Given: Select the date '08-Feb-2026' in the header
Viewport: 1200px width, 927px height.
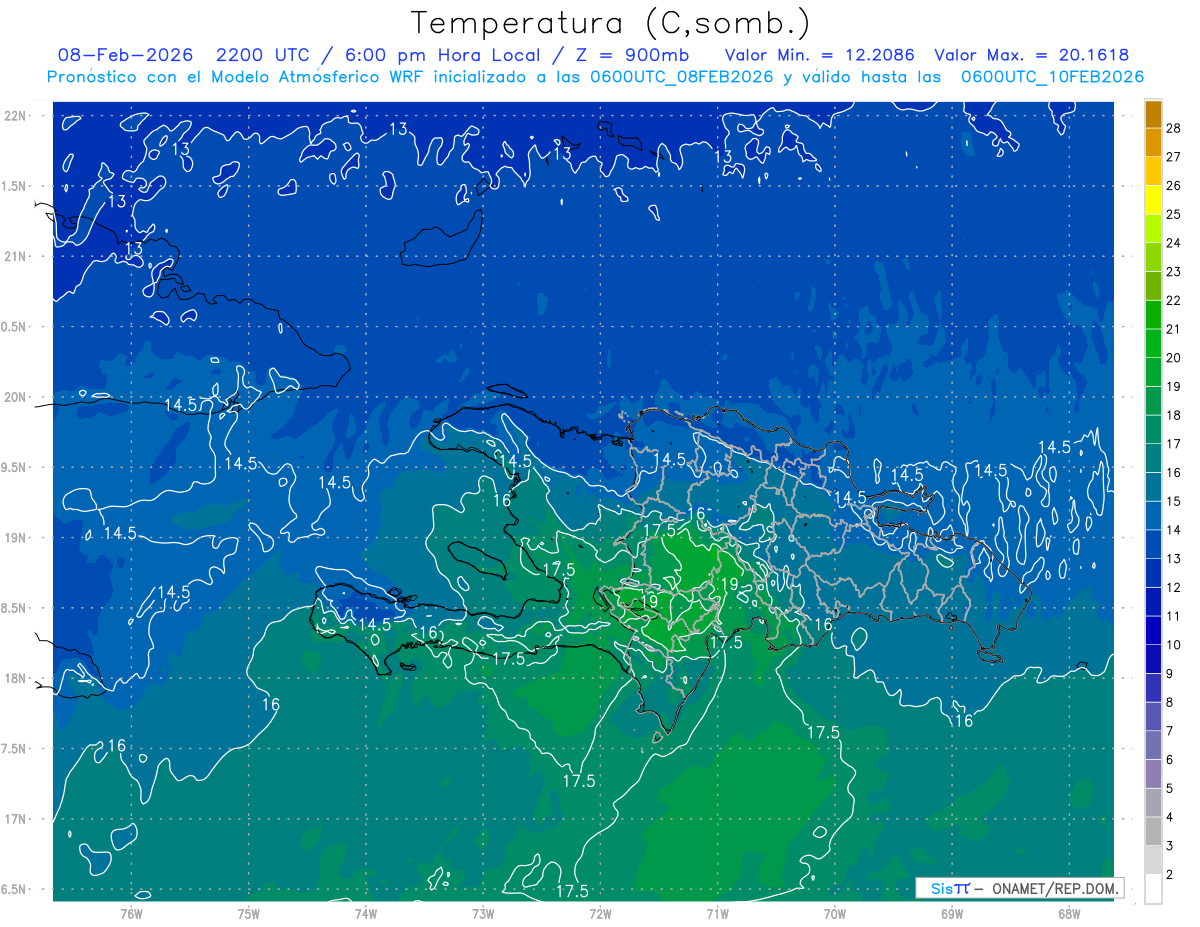Looking at the screenshot, I should [x=126, y=55].
